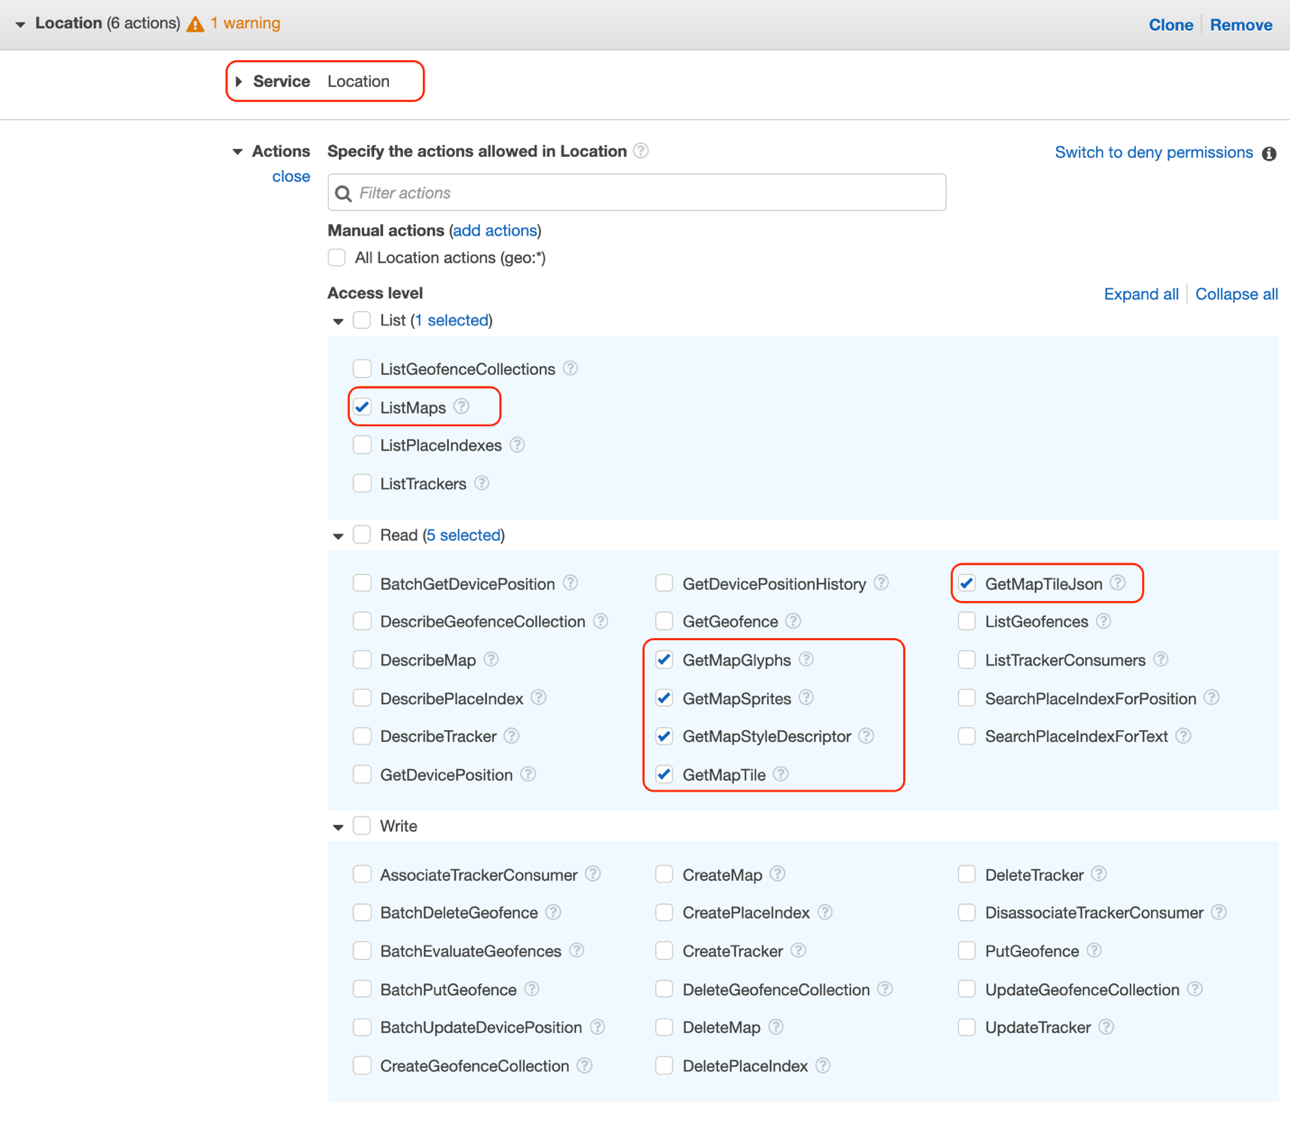Click the Remove link

click(1241, 24)
